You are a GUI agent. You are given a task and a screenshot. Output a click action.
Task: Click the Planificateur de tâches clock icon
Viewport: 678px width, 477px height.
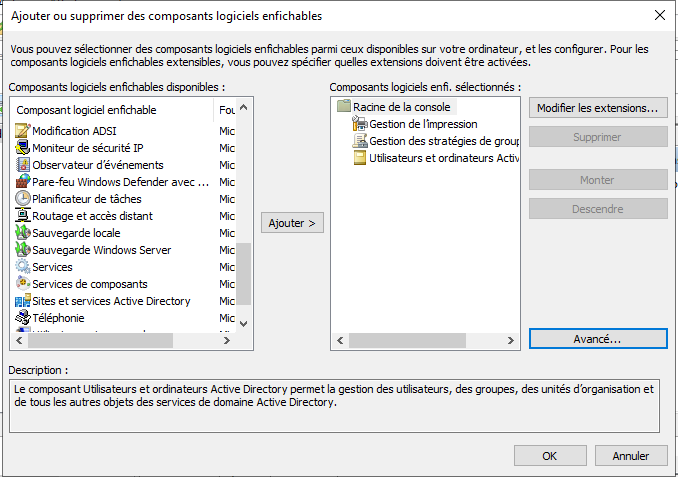[x=23, y=199]
